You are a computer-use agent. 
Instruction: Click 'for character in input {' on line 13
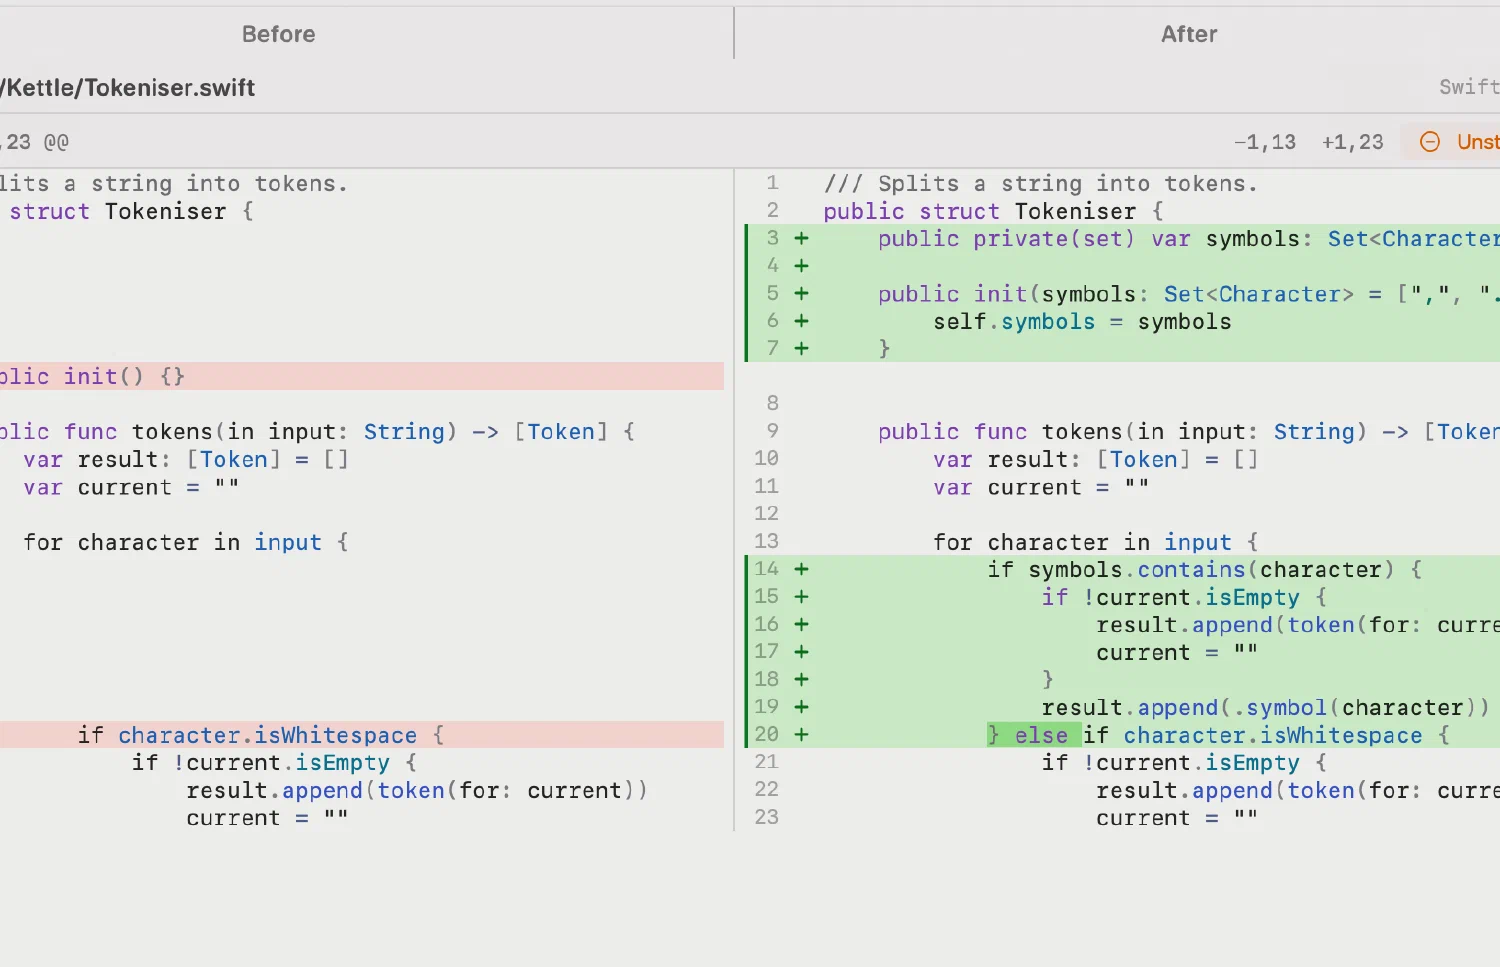click(1096, 542)
